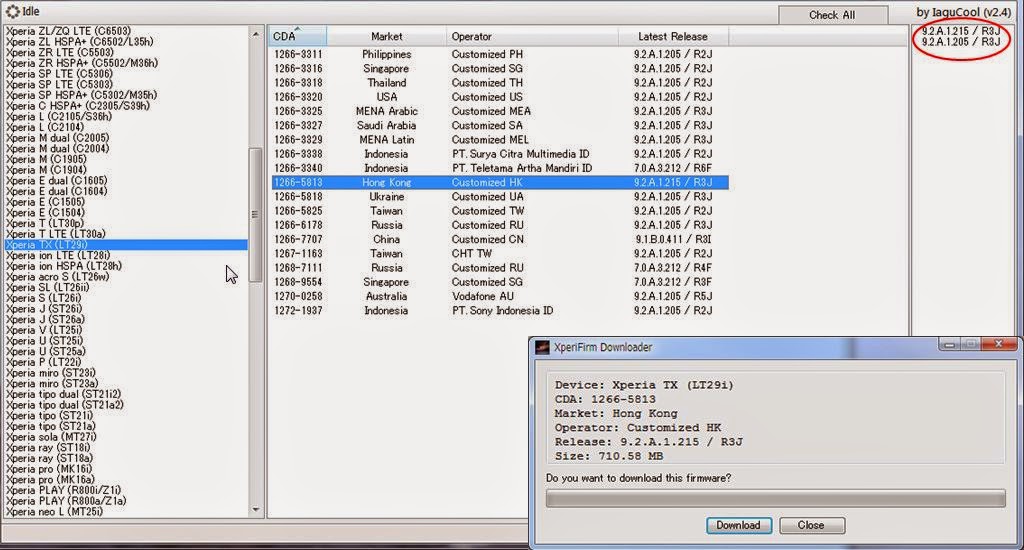The height and width of the screenshot is (550, 1024).
Task: Click the device list scrollbar thumb
Action: point(255,214)
